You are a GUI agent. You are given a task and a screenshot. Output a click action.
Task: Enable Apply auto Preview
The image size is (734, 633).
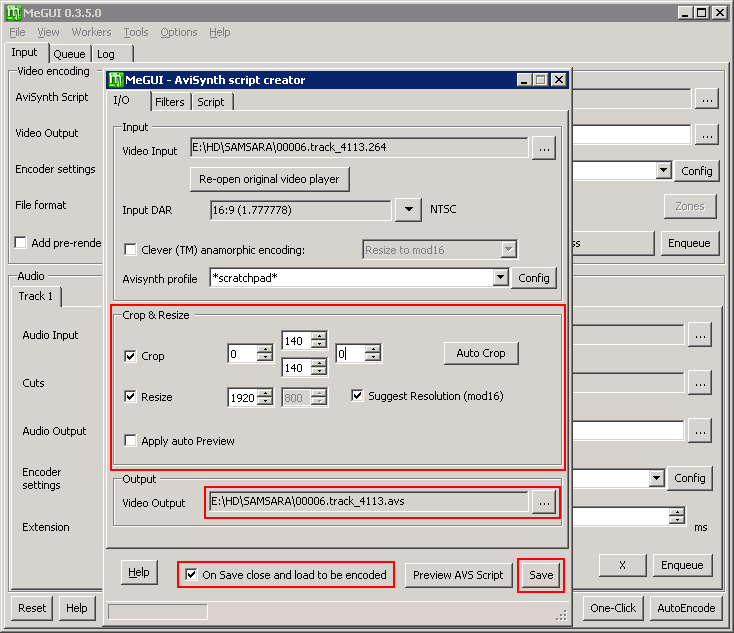click(131, 440)
